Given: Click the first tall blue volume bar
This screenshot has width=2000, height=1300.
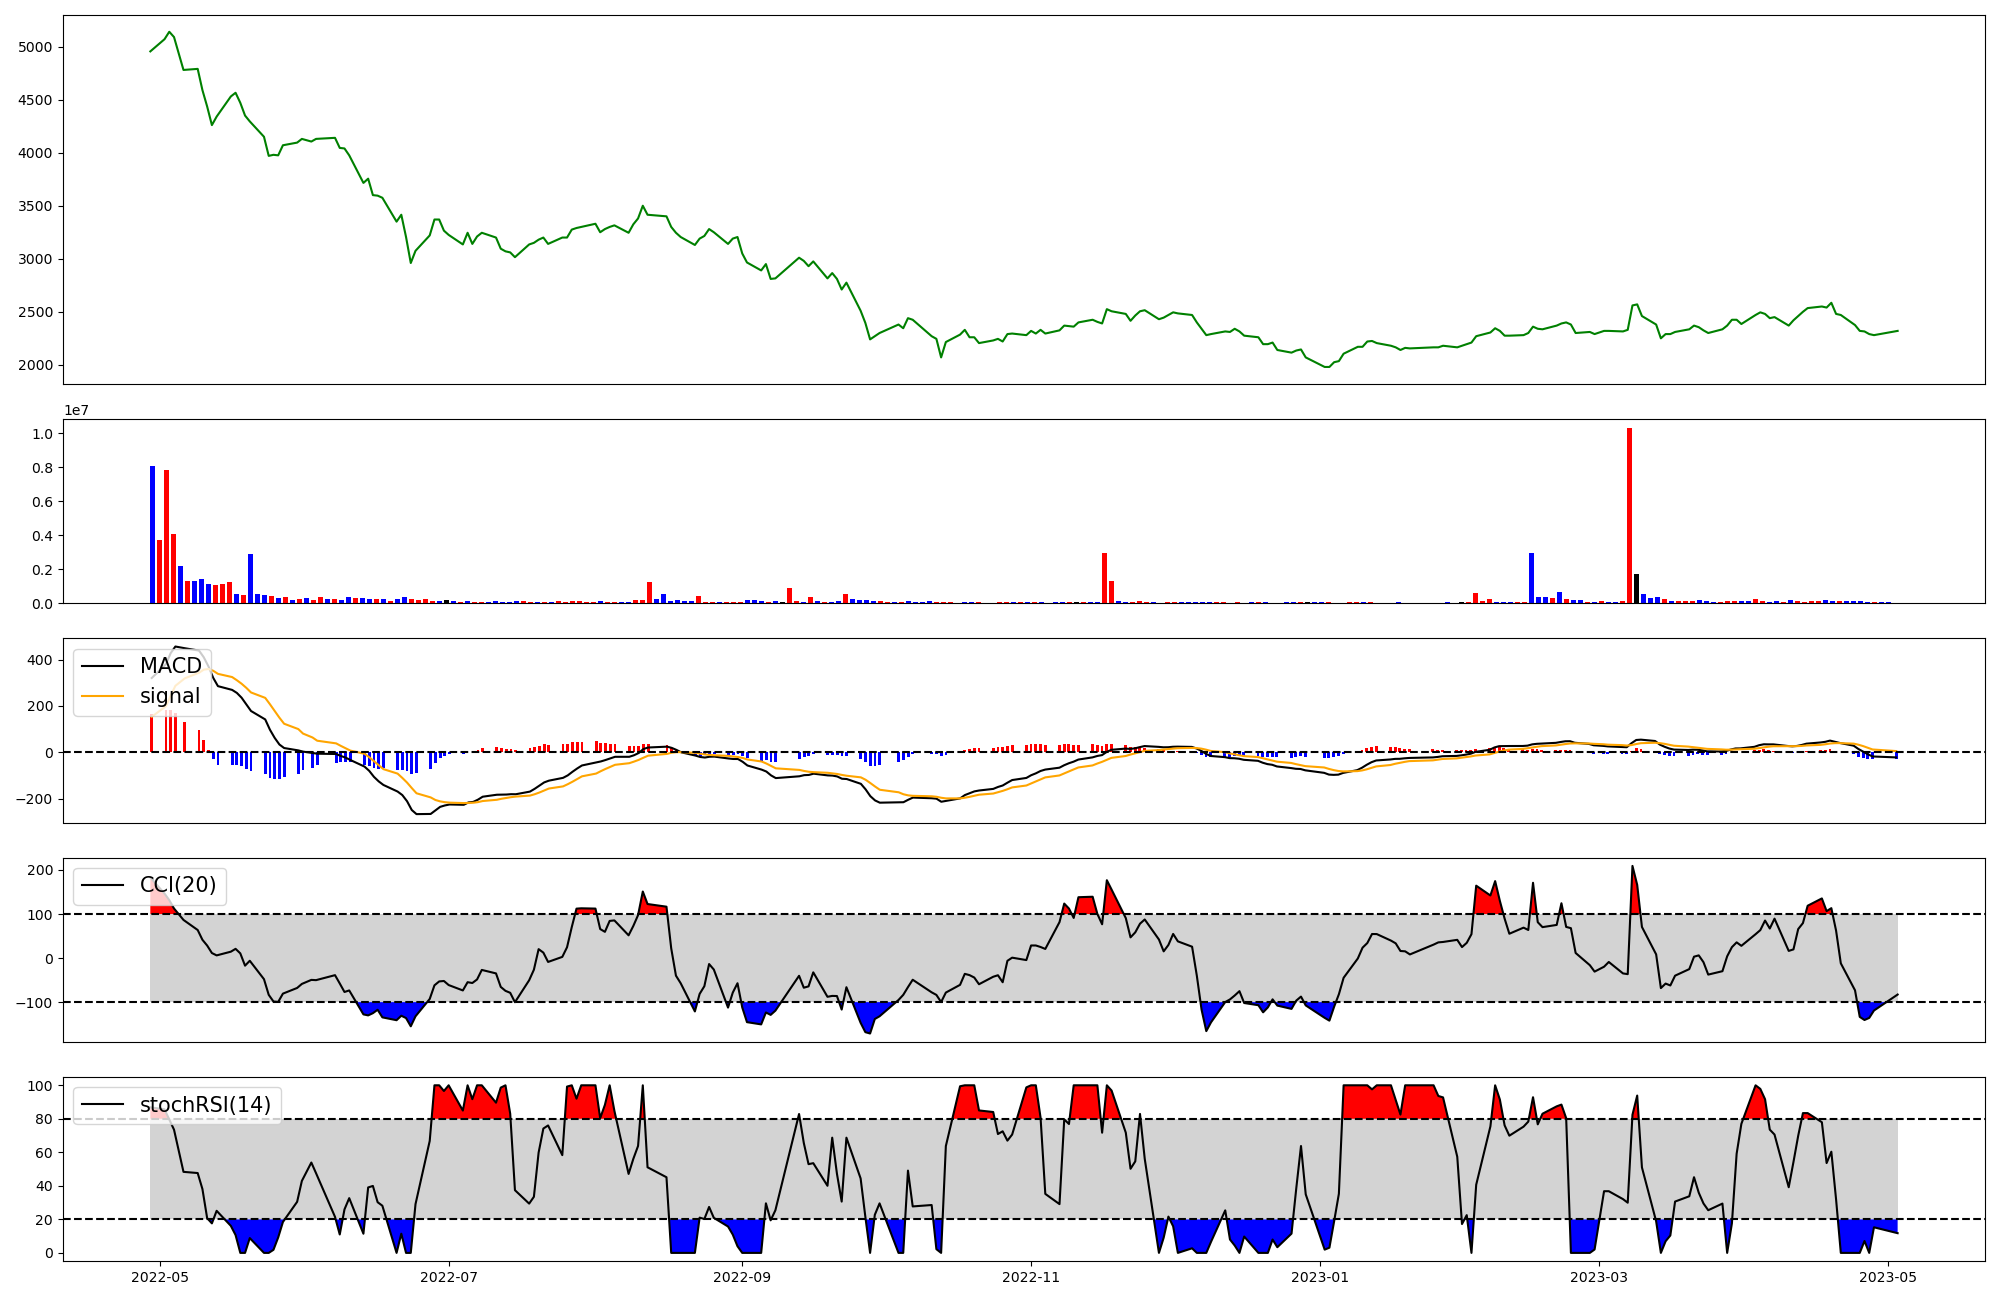Looking at the screenshot, I should pos(153,535).
